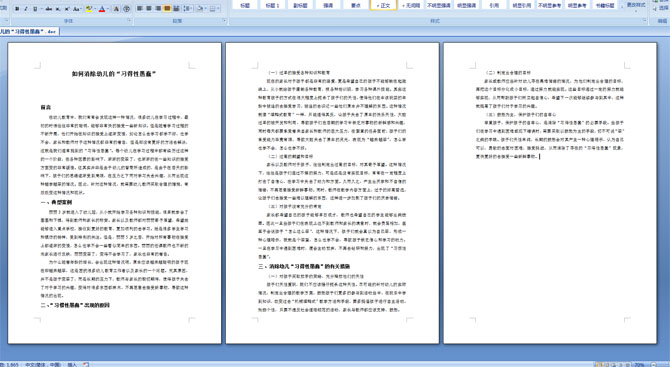This screenshot has width=670, height=367.
Task: Click the first page thumbnail title
Action: point(114,74)
